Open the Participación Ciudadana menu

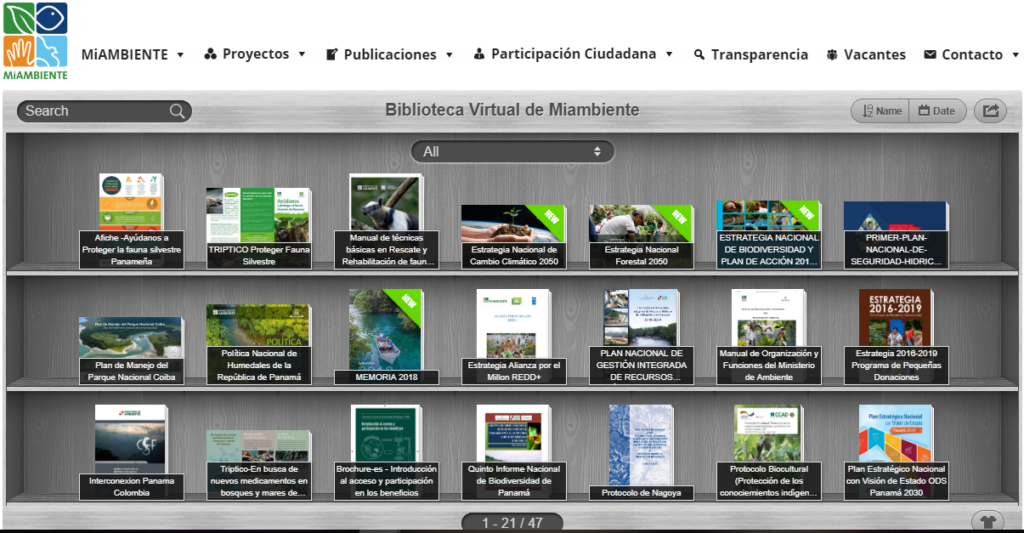pyautogui.click(x=573, y=54)
